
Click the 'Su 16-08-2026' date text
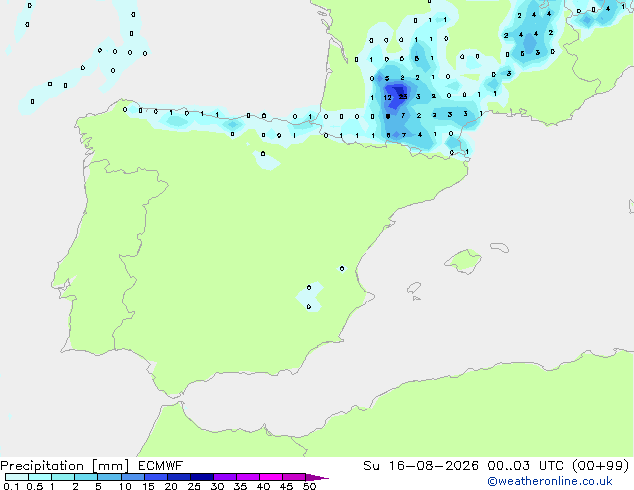click(x=421, y=466)
